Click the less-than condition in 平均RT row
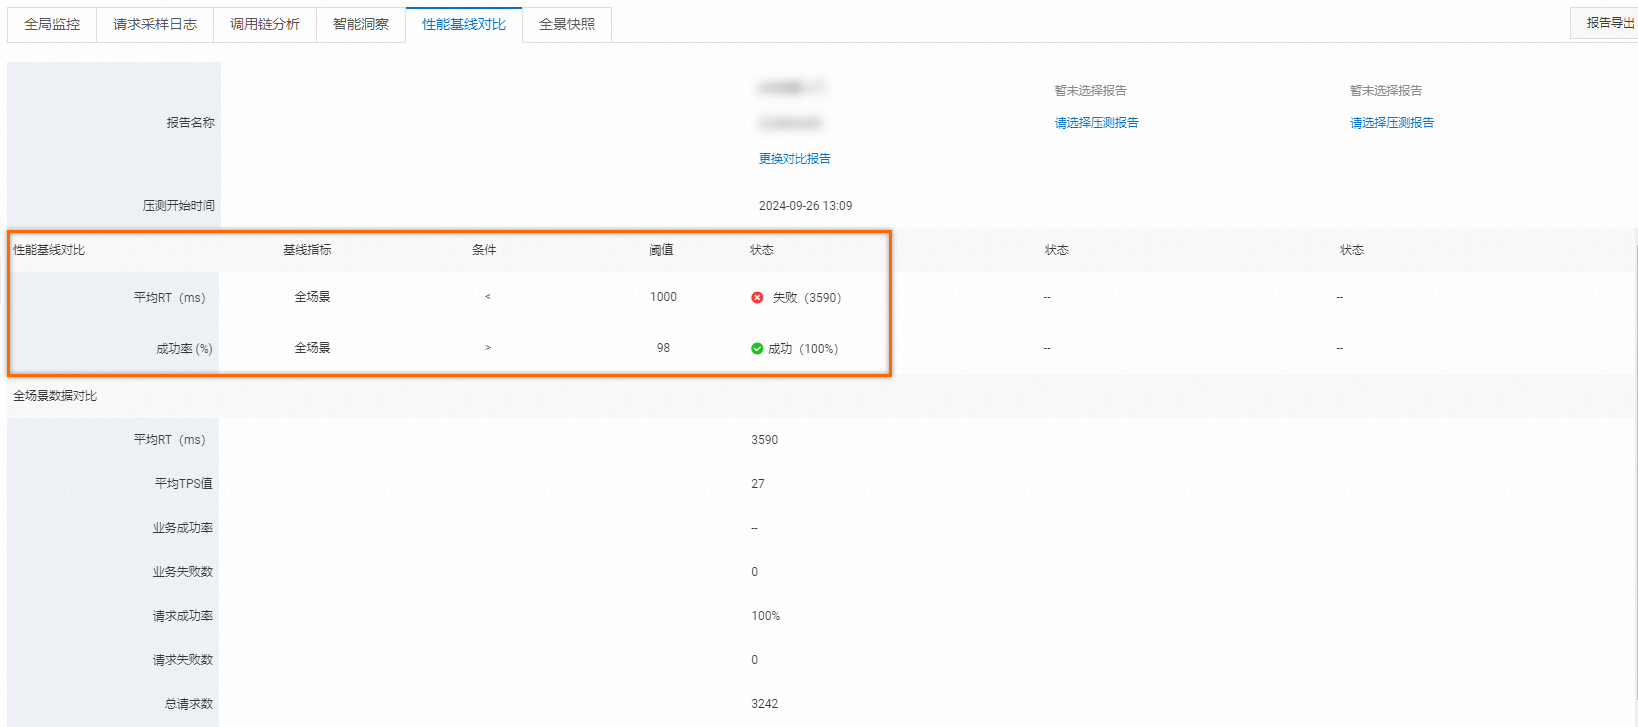Viewport: 1638px width, 727px height. point(488,297)
